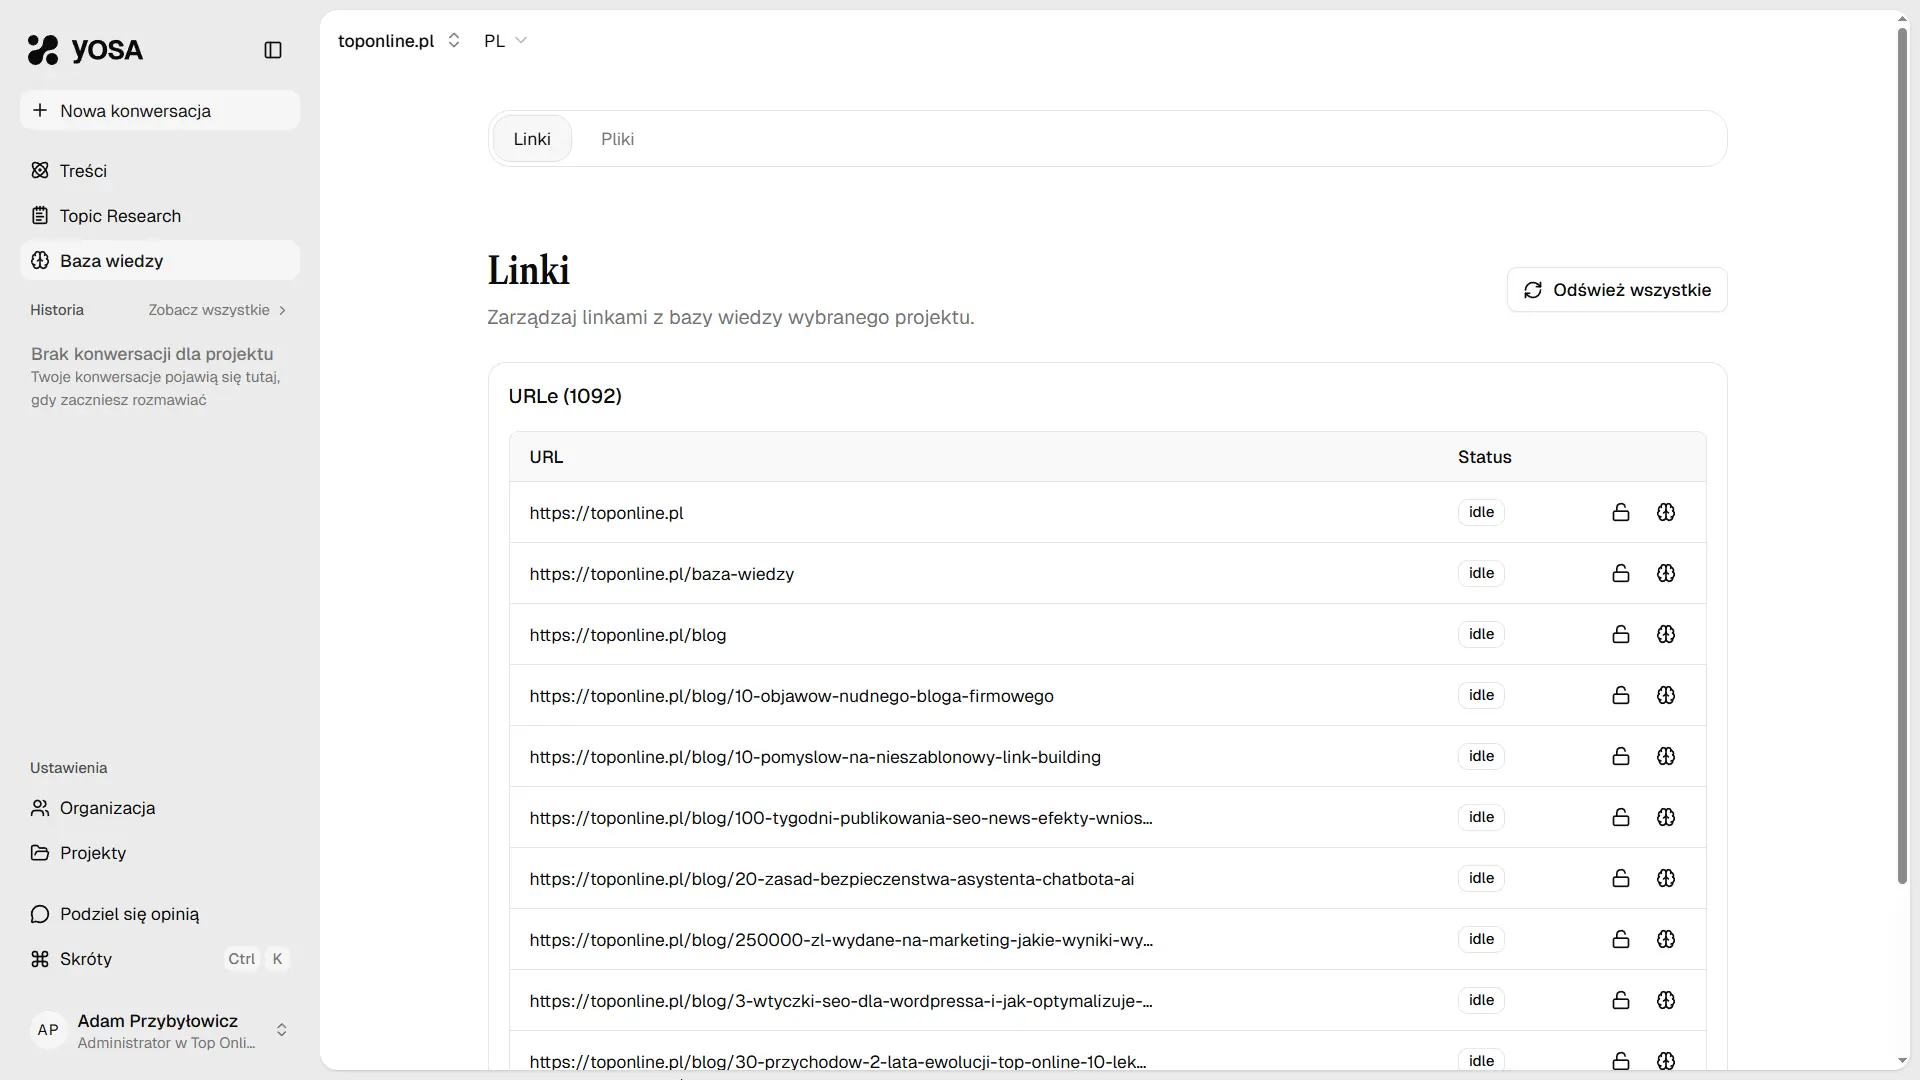1920x1080 pixels.
Task: Click the YOSA logo
Action: pyautogui.click(x=85, y=50)
